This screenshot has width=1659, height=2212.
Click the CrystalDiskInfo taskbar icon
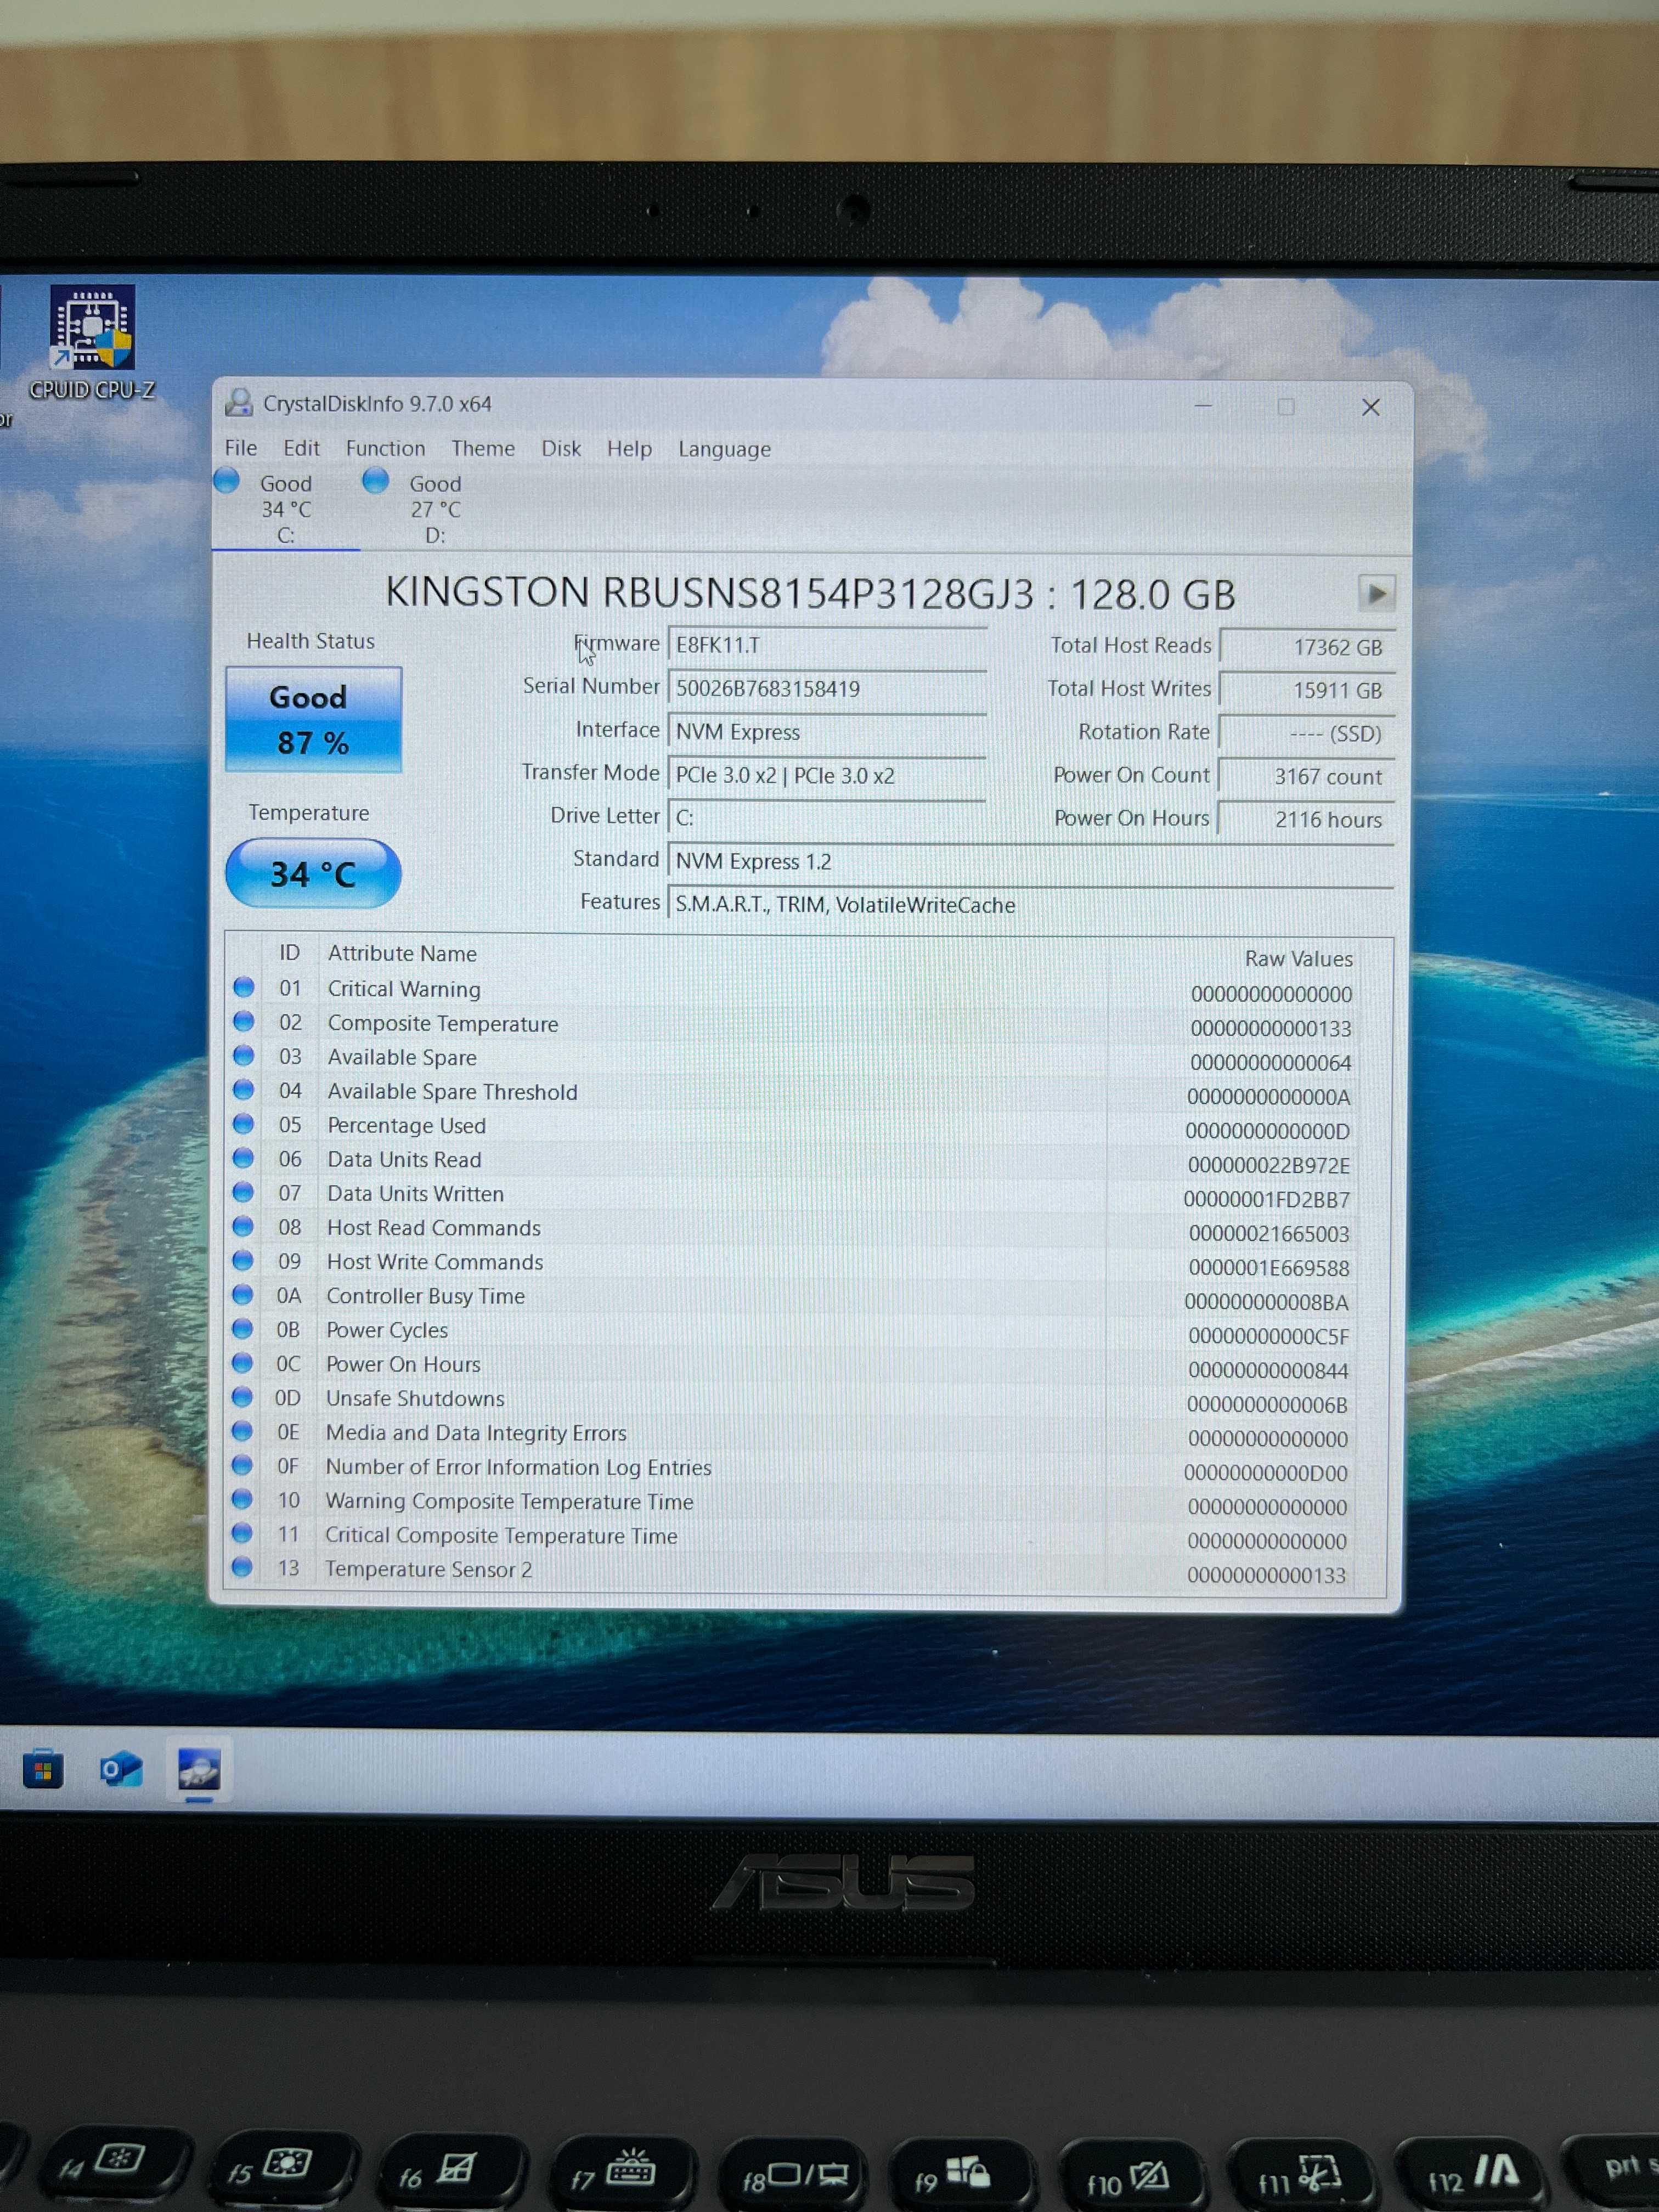[199, 1770]
